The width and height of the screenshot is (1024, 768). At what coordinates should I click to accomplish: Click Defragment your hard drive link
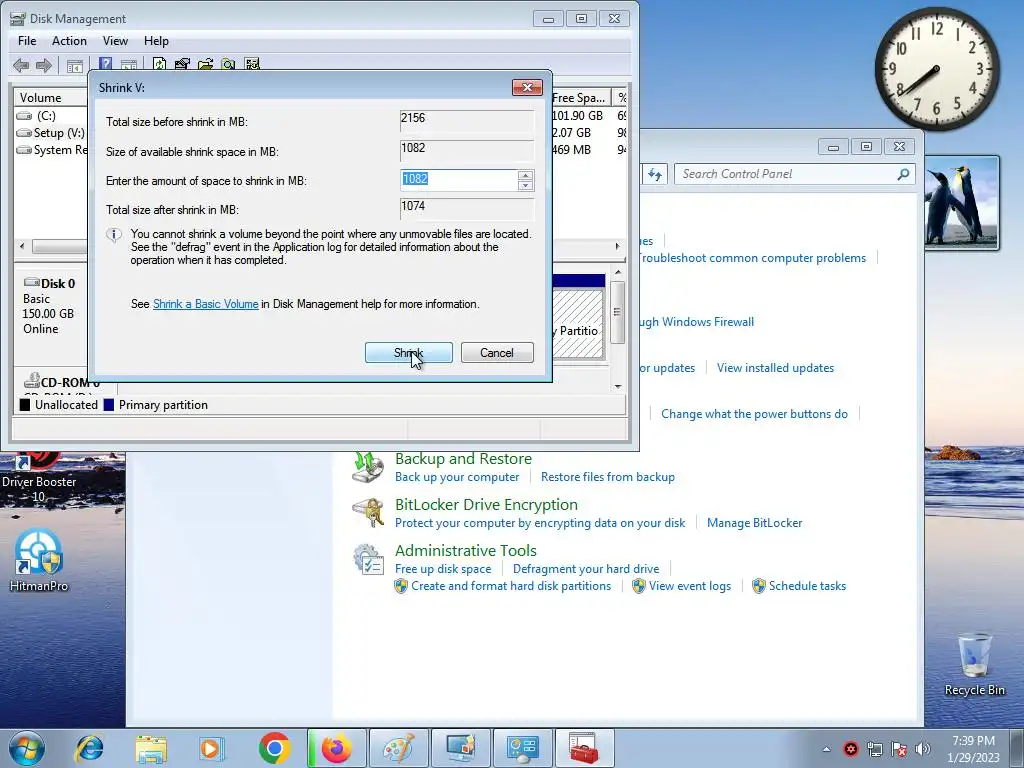[586, 569]
